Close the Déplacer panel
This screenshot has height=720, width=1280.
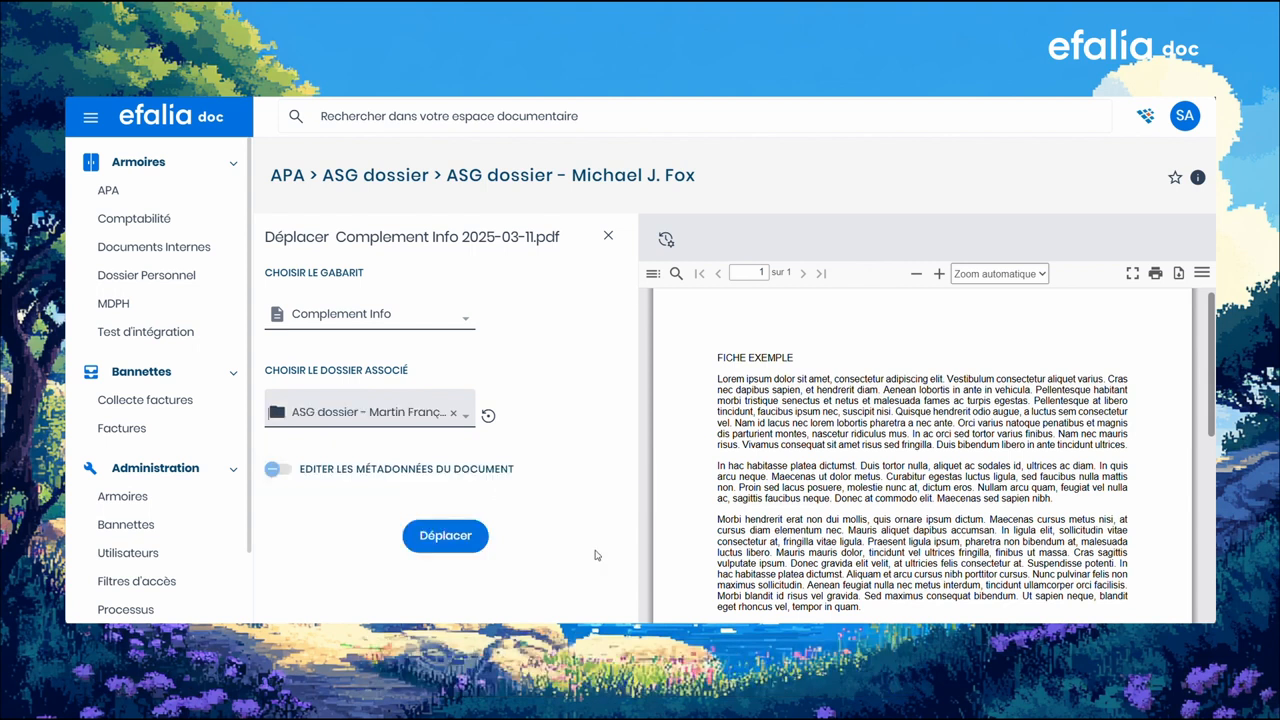click(608, 236)
